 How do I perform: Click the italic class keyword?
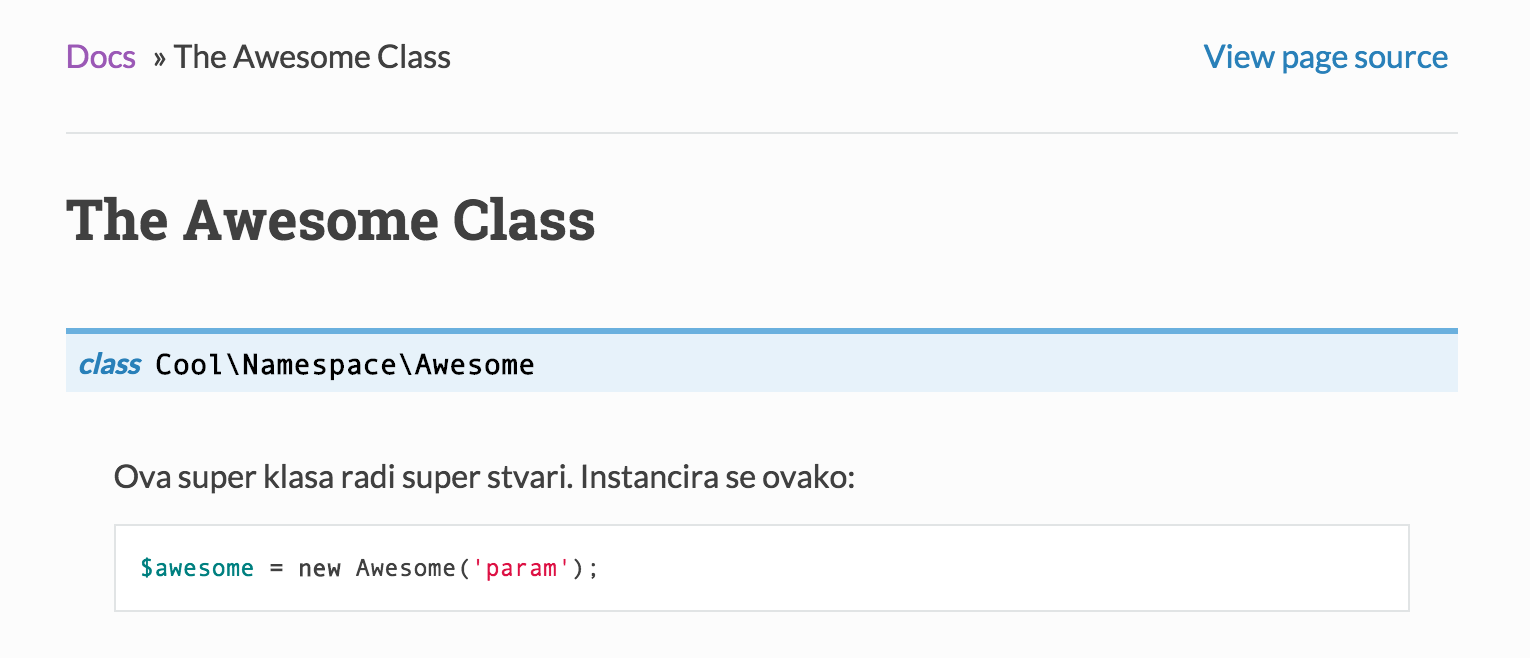coord(110,364)
